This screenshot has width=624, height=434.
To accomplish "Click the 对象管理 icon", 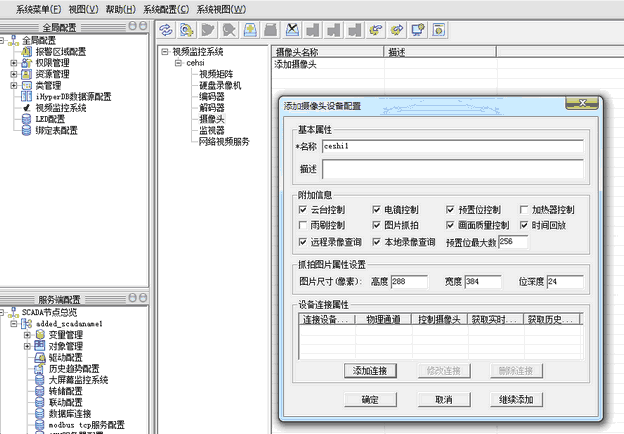I will (40, 346).
